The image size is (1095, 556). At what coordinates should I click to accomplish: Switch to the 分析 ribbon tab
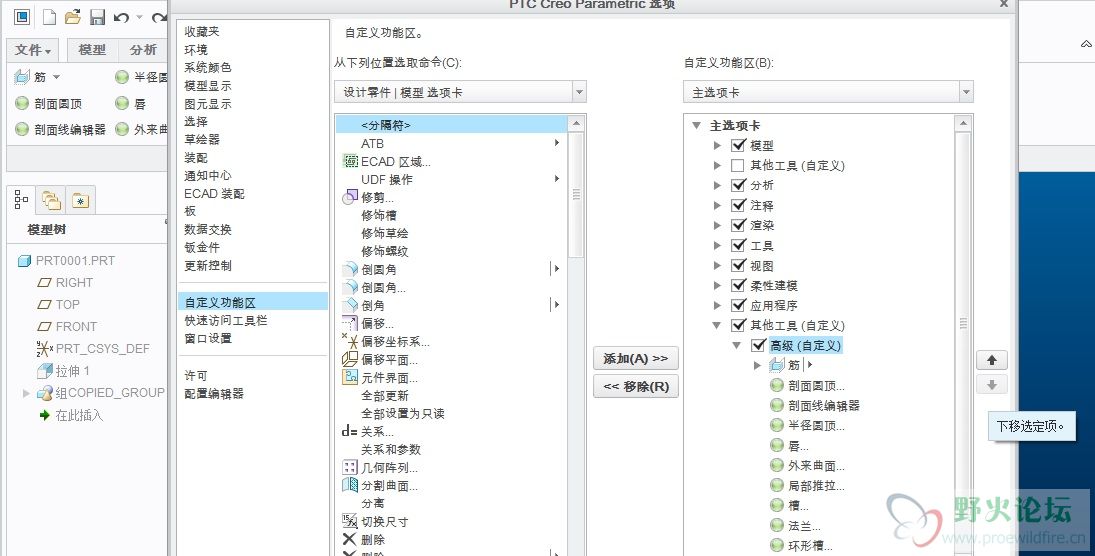143,50
